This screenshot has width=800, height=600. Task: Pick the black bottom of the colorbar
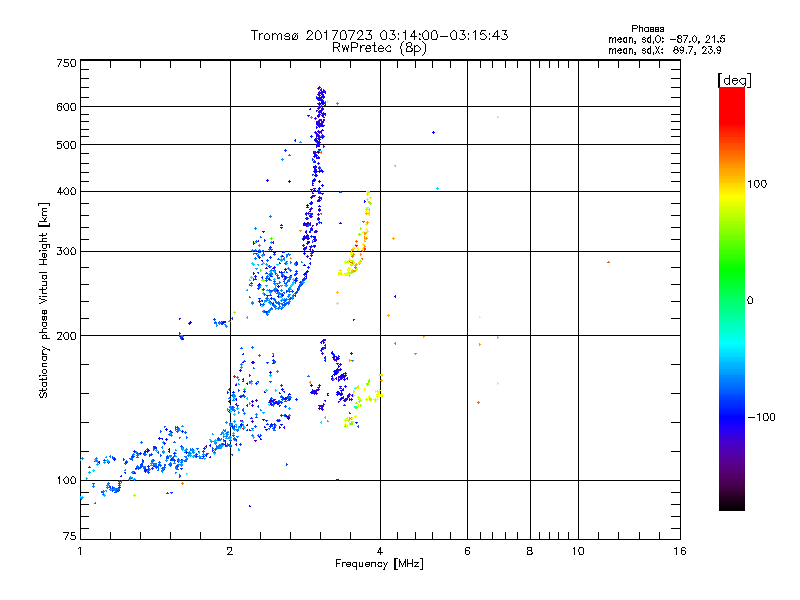tap(732, 503)
